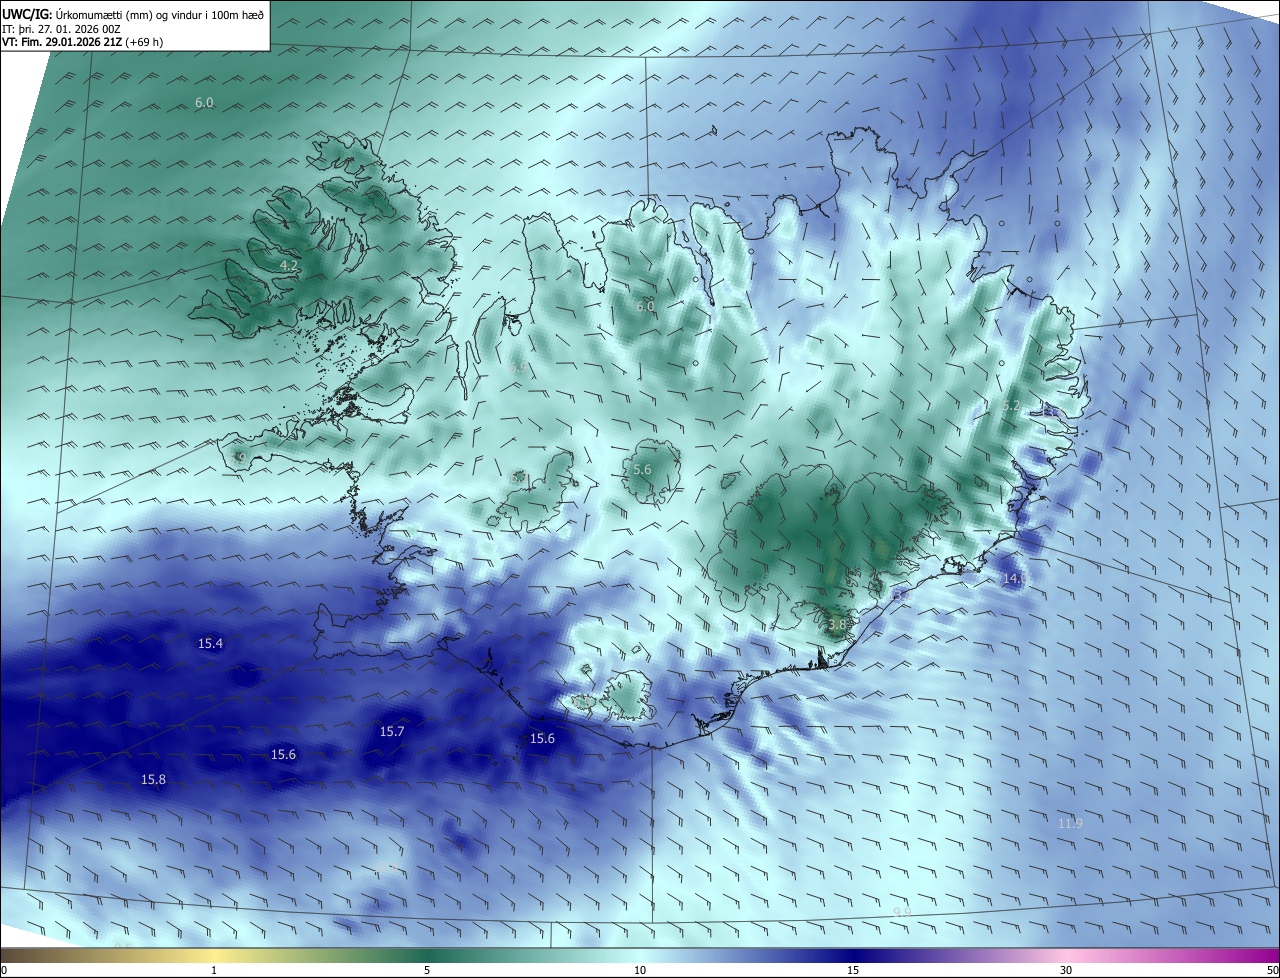Click the 0 tick on the color scale

[4, 970]
